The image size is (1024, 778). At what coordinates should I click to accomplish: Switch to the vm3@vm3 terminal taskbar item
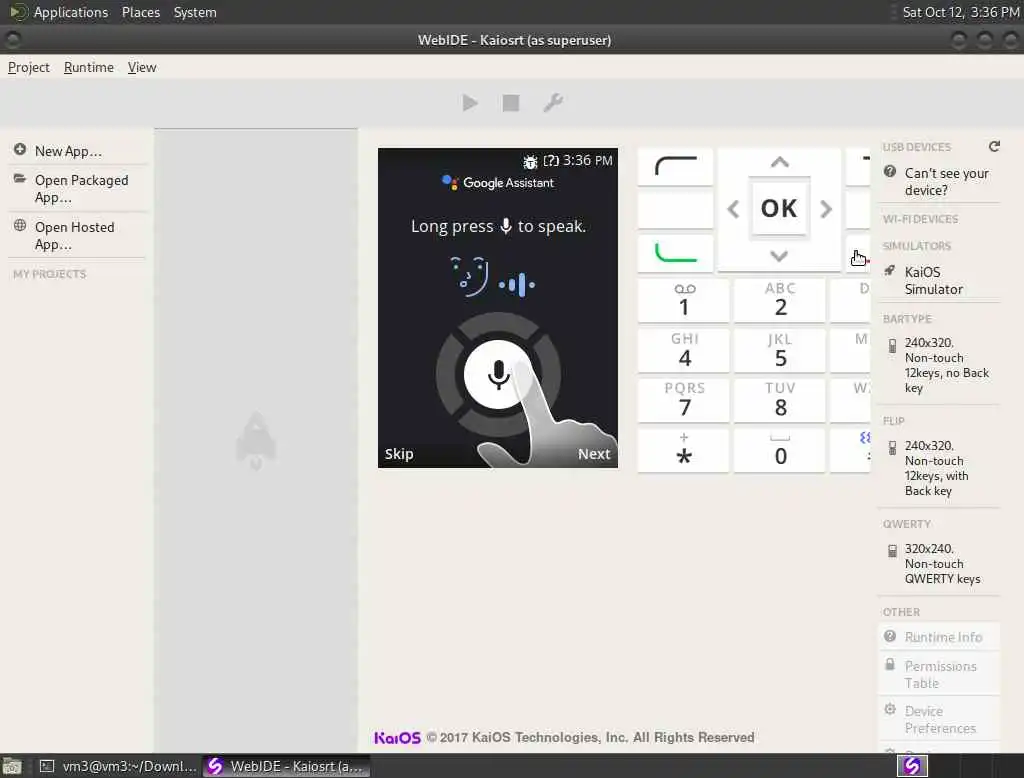coord(118,766)
